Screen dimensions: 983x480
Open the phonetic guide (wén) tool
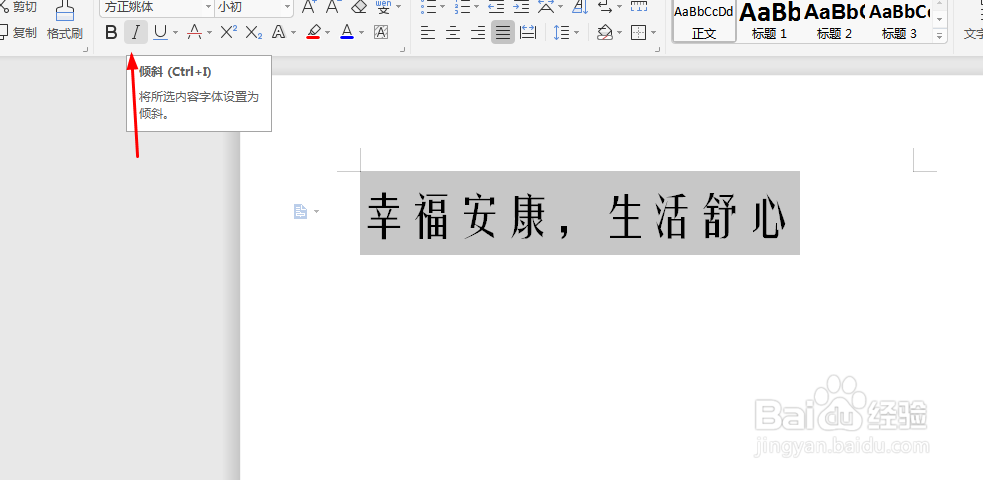click(x=383, y=8)
